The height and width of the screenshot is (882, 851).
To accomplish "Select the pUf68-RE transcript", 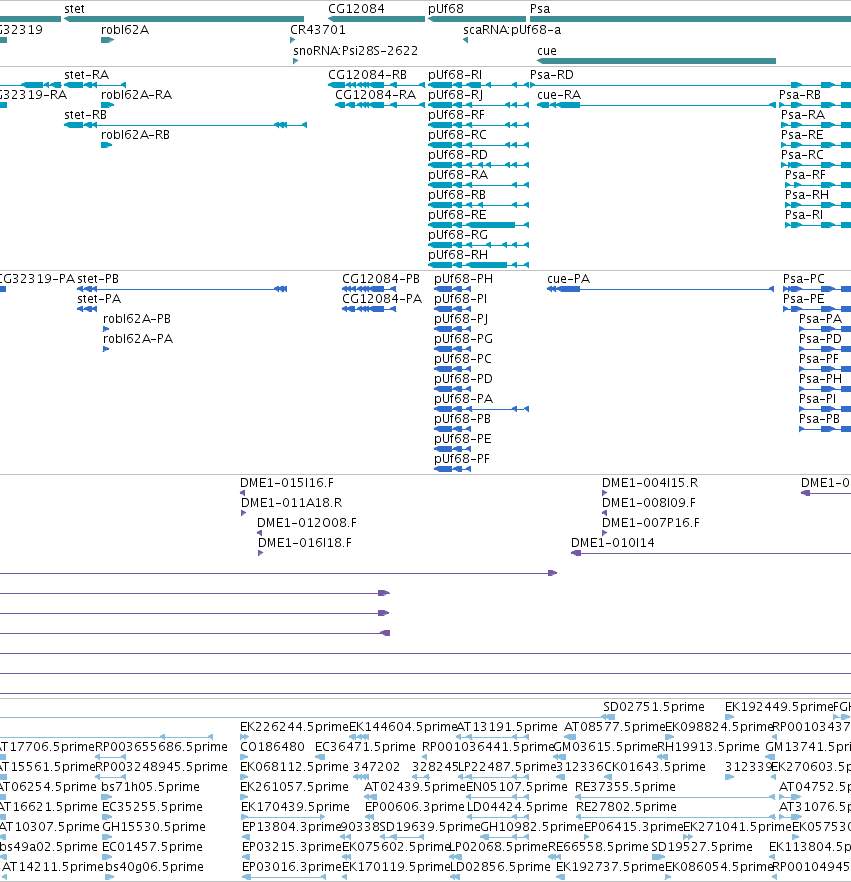I will pos(479,225).
